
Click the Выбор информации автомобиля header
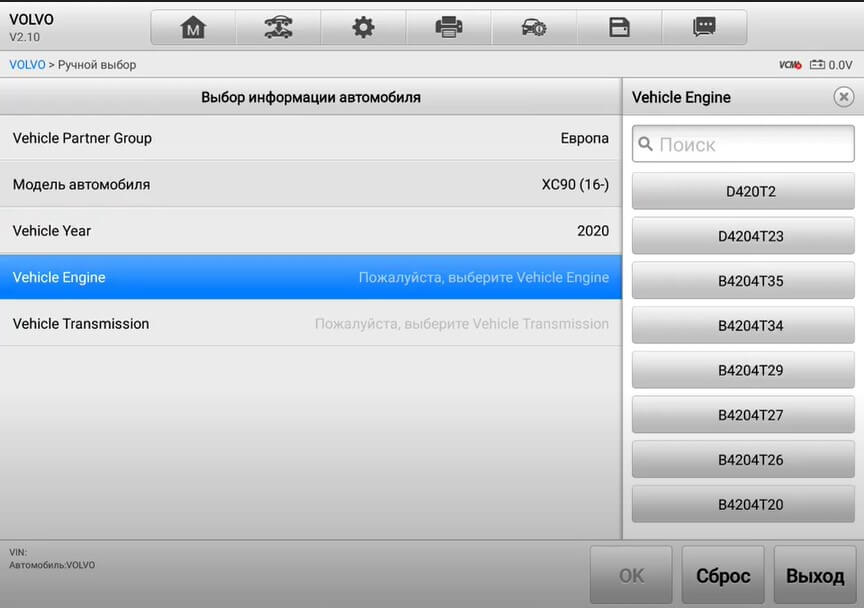coord(311,98)
